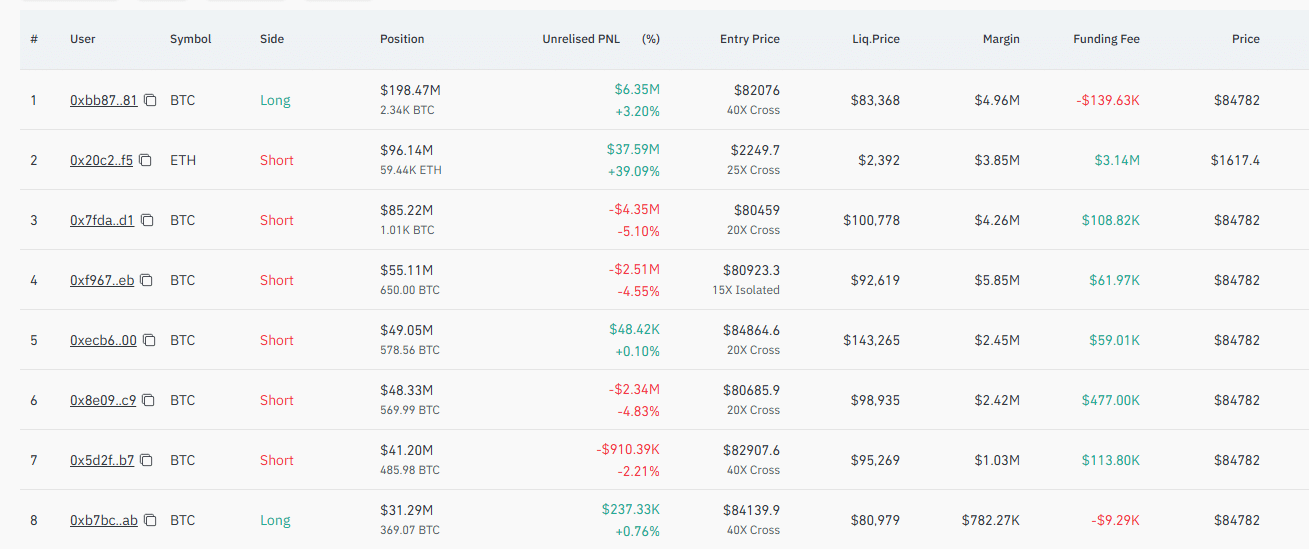Open user 0x8e09..c9 profile link
Screen dimensions: 1309x549
click(x=103, y=400)
